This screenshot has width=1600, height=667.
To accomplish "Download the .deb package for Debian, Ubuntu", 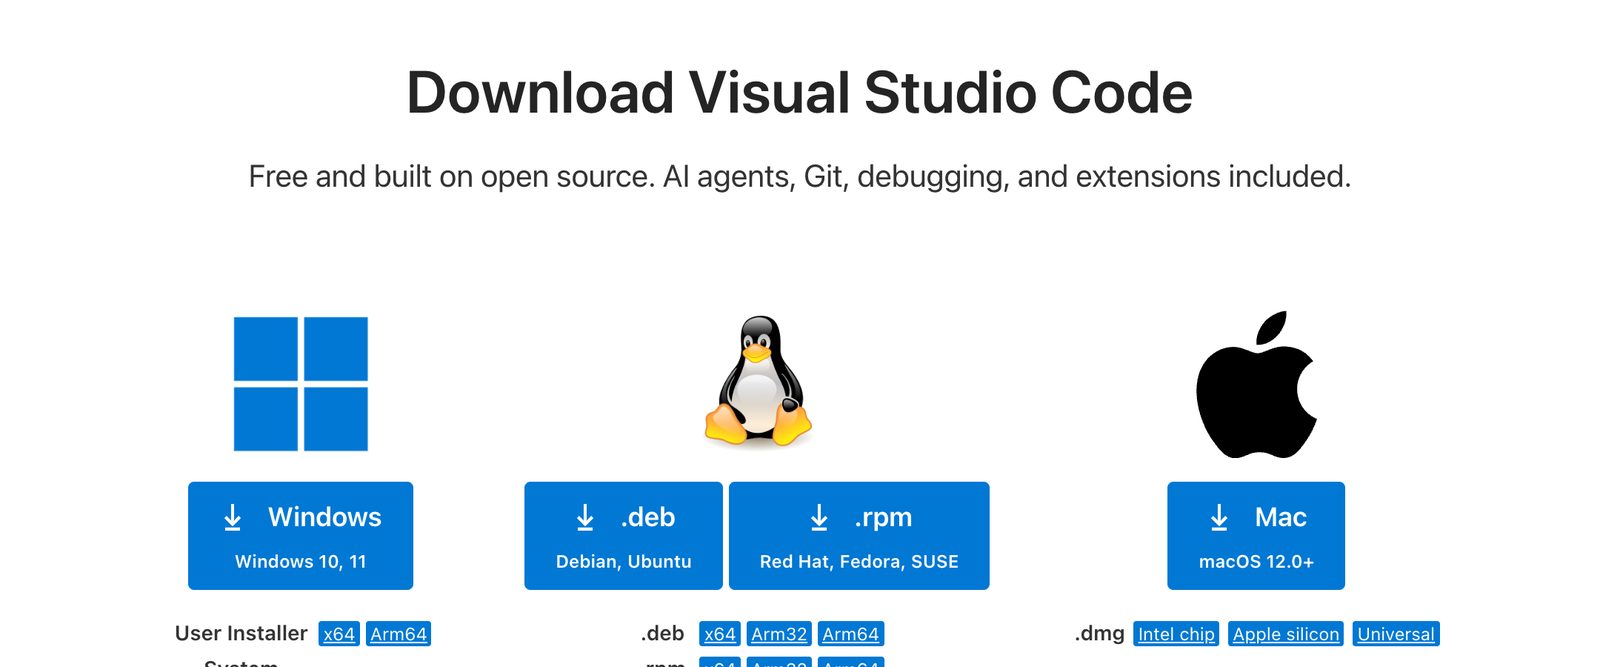I will coord(623,536).
